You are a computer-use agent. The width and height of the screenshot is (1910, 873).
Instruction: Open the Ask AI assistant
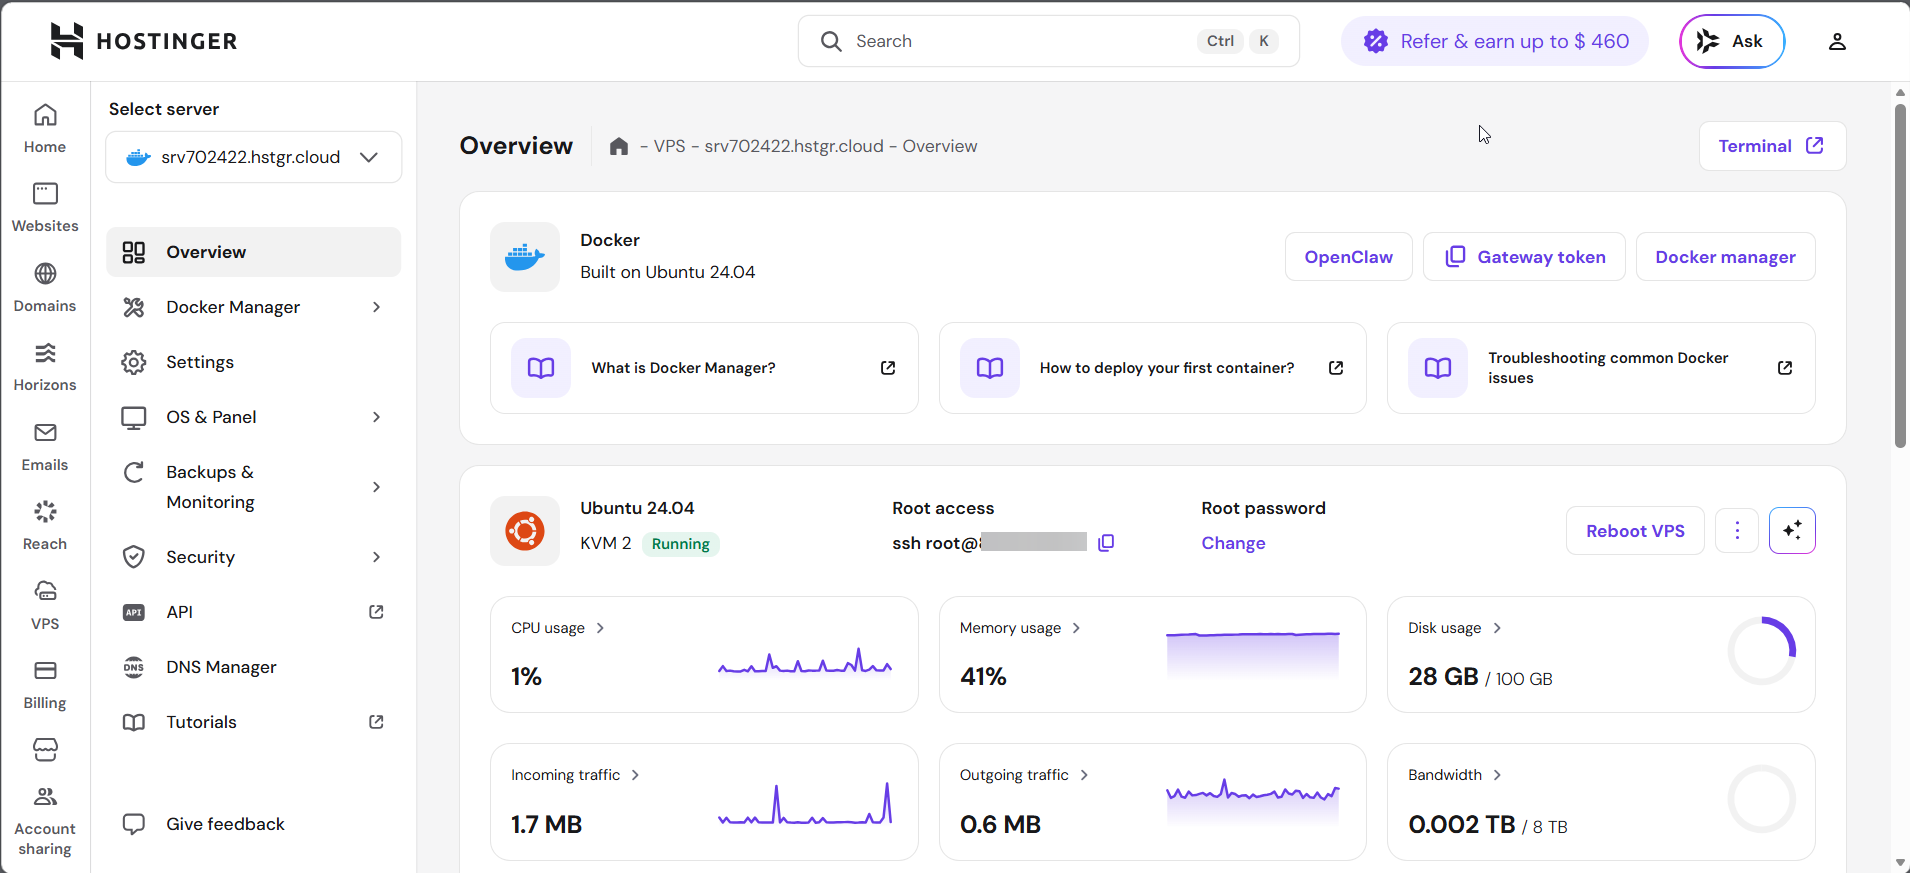click(x=1732, y=41)
